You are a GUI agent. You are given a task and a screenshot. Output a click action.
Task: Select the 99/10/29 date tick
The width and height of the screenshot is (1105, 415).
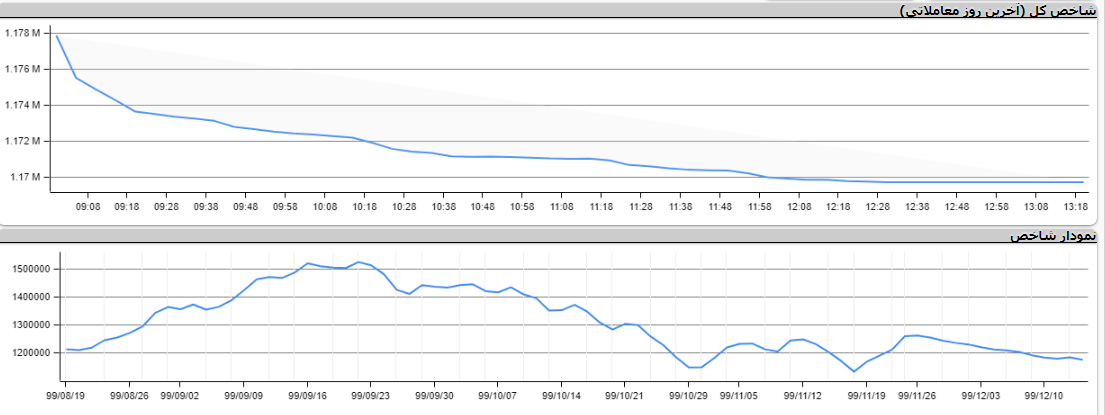pos(688,395)
